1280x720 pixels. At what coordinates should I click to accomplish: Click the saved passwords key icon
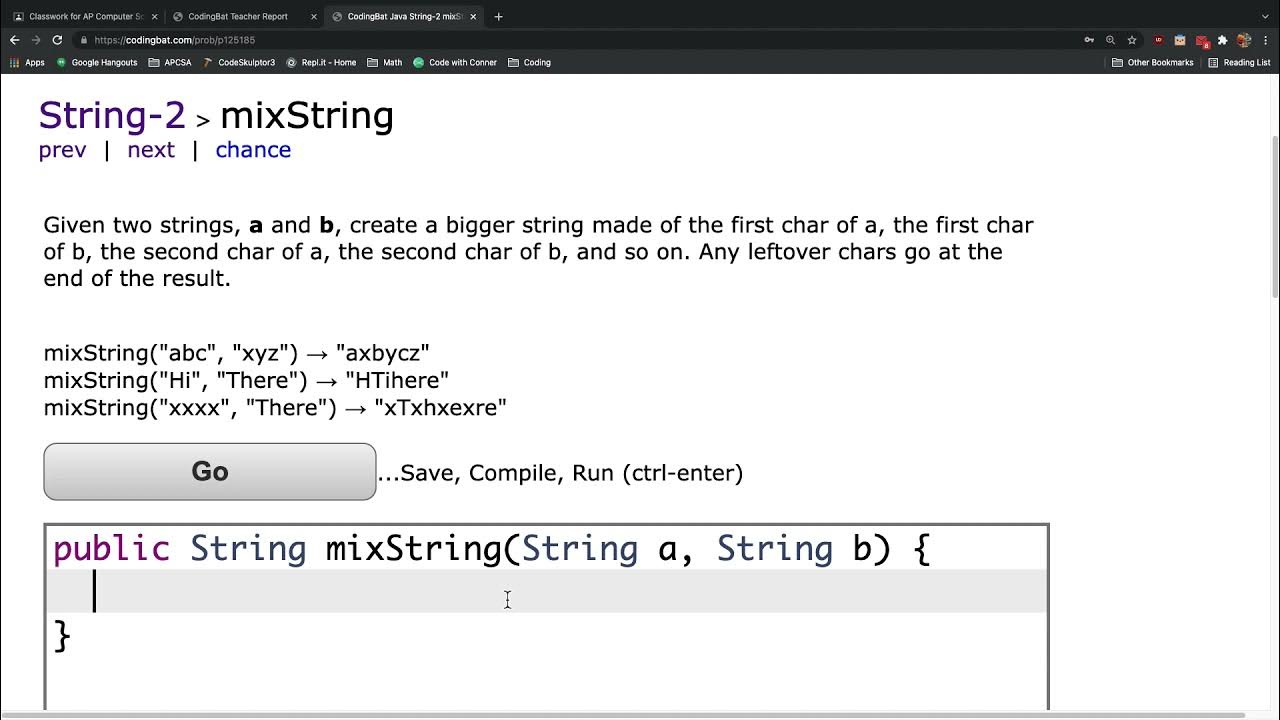coord(1089,40)
